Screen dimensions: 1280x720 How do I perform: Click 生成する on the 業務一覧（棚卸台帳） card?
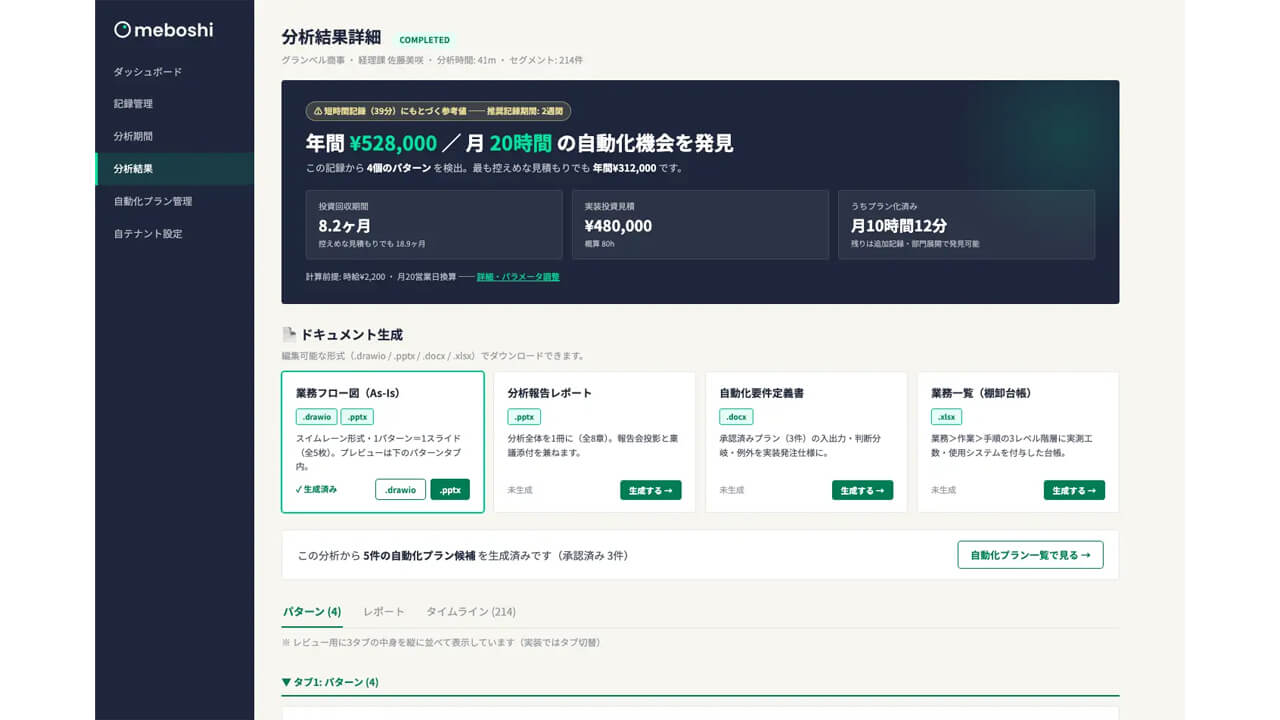1074,490
